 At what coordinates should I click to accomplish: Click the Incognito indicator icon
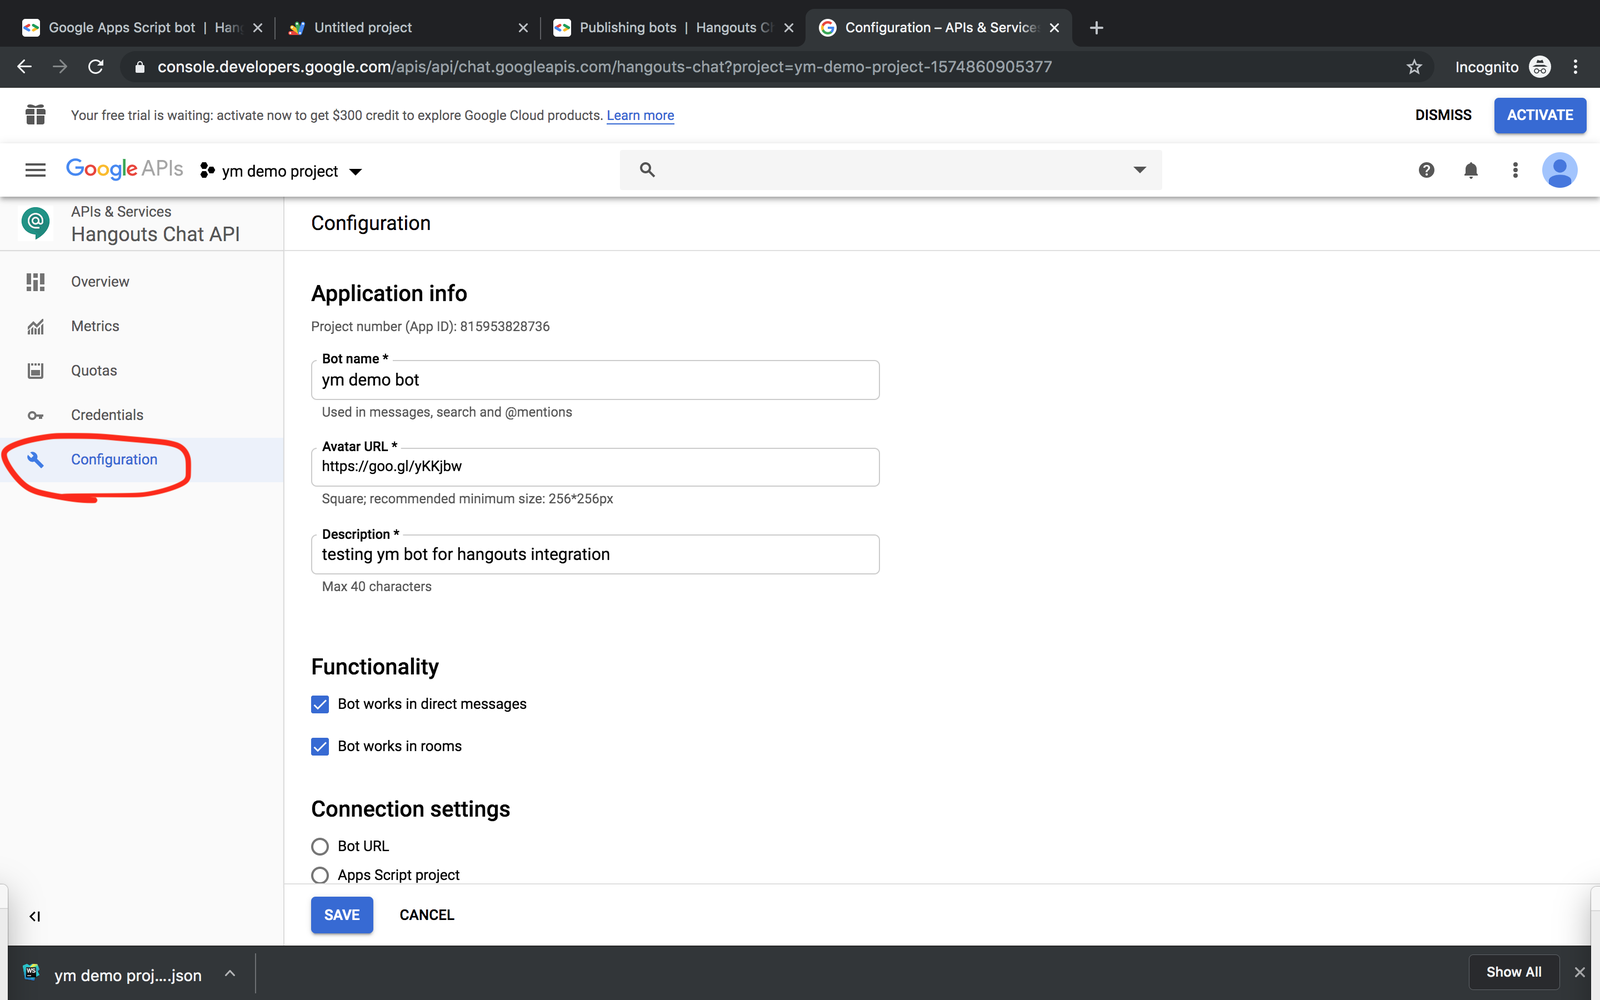1540,67
